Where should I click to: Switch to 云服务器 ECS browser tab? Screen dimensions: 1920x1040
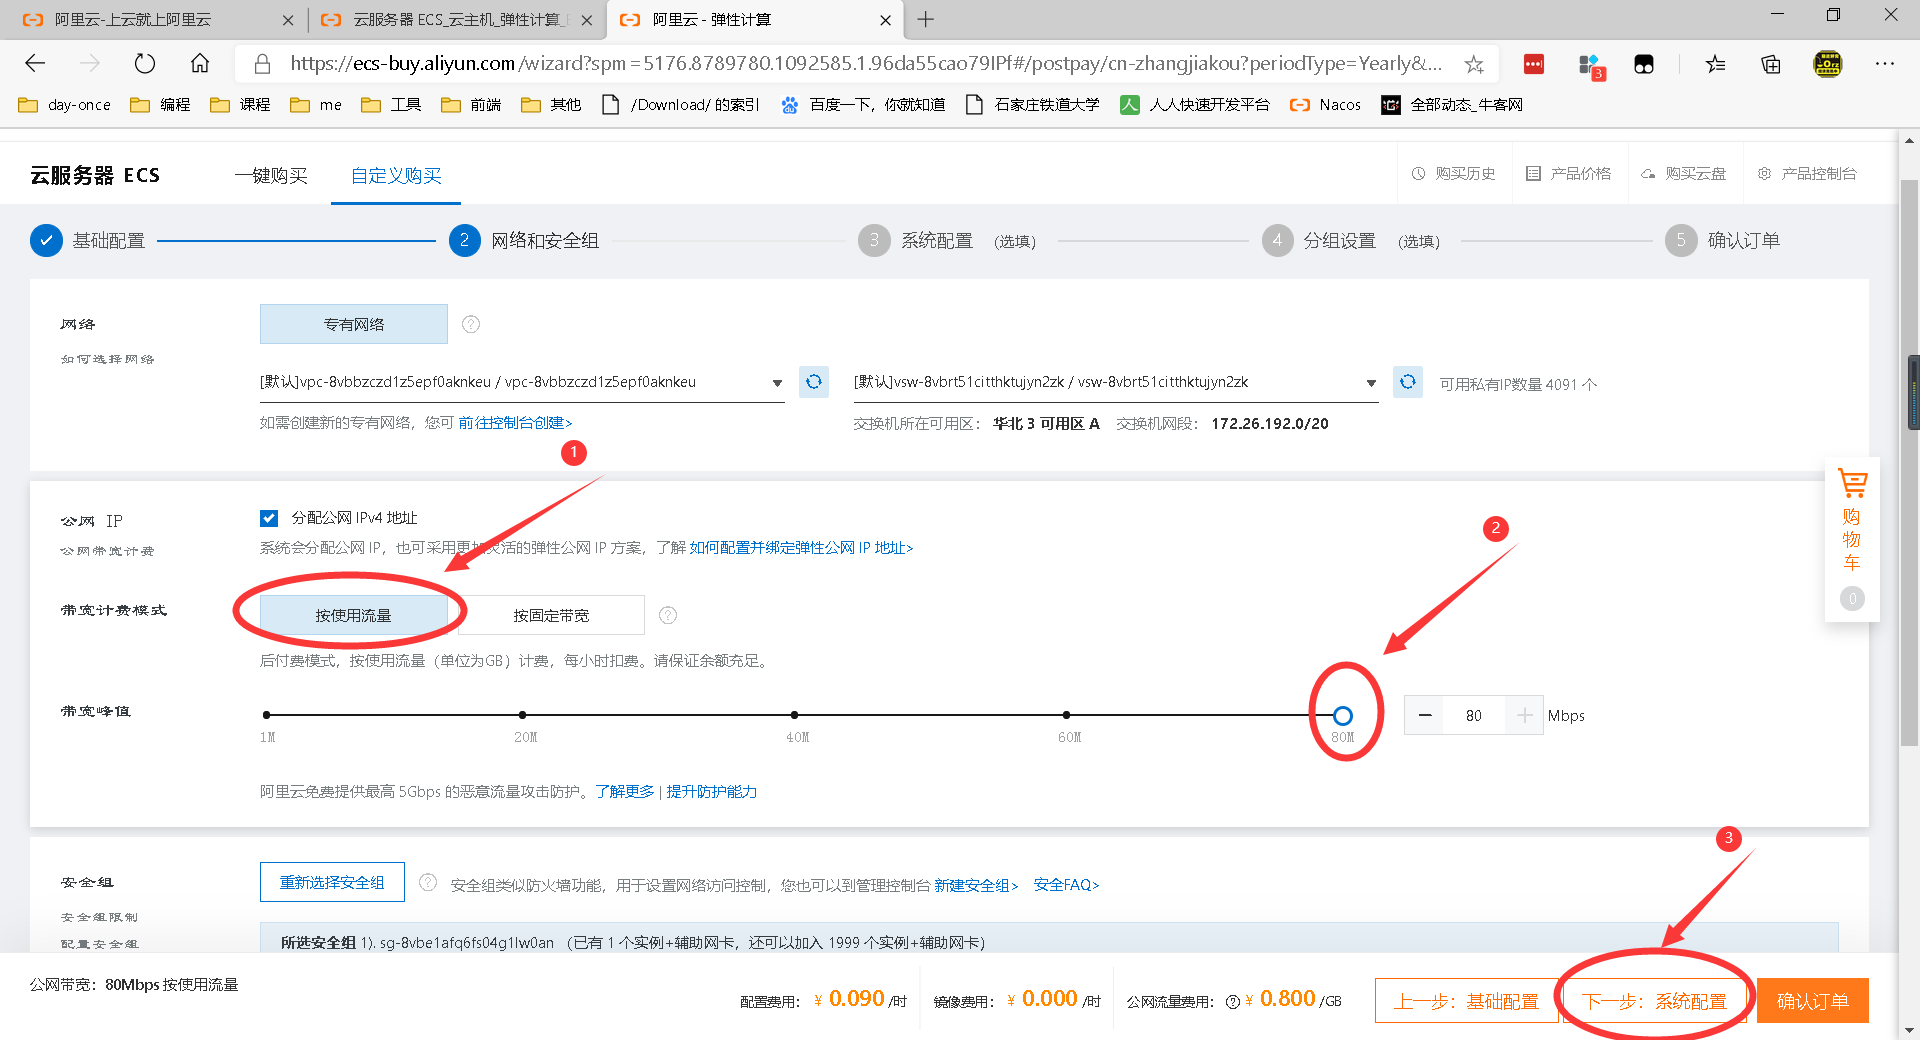pyautogui.click(x=456, y=19)
